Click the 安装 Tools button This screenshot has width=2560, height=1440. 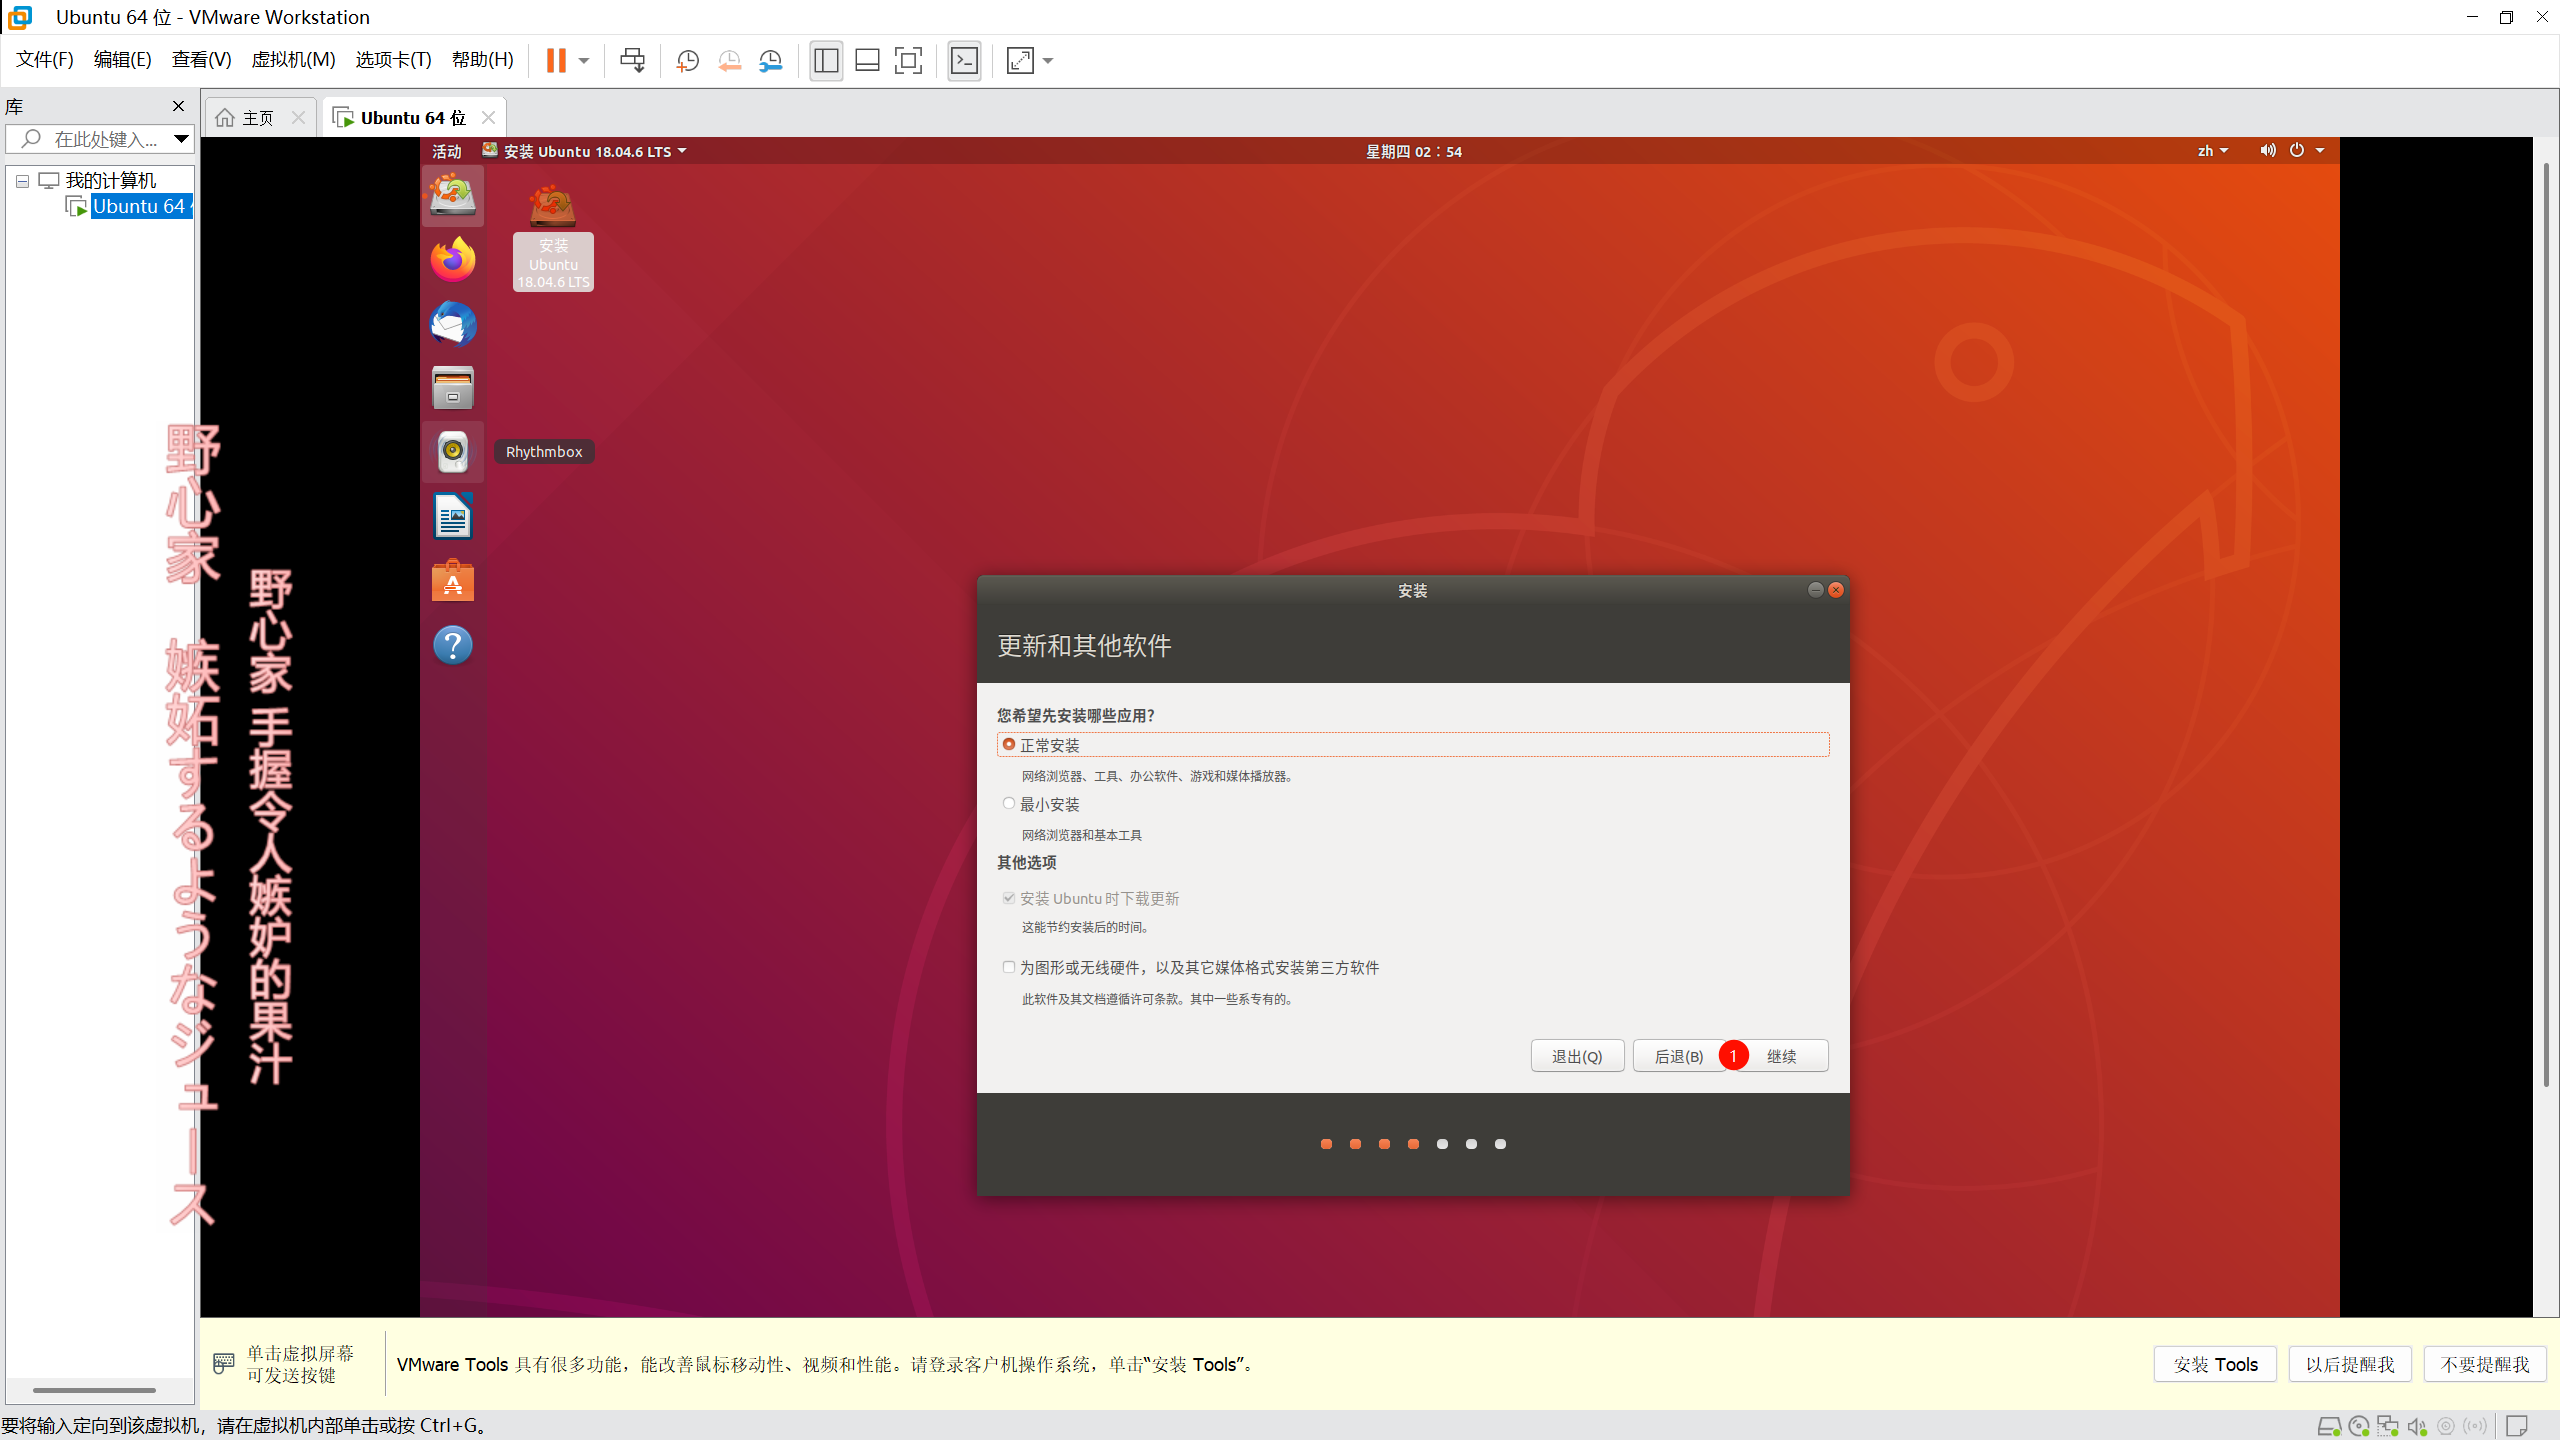tap(2214, 1364)
